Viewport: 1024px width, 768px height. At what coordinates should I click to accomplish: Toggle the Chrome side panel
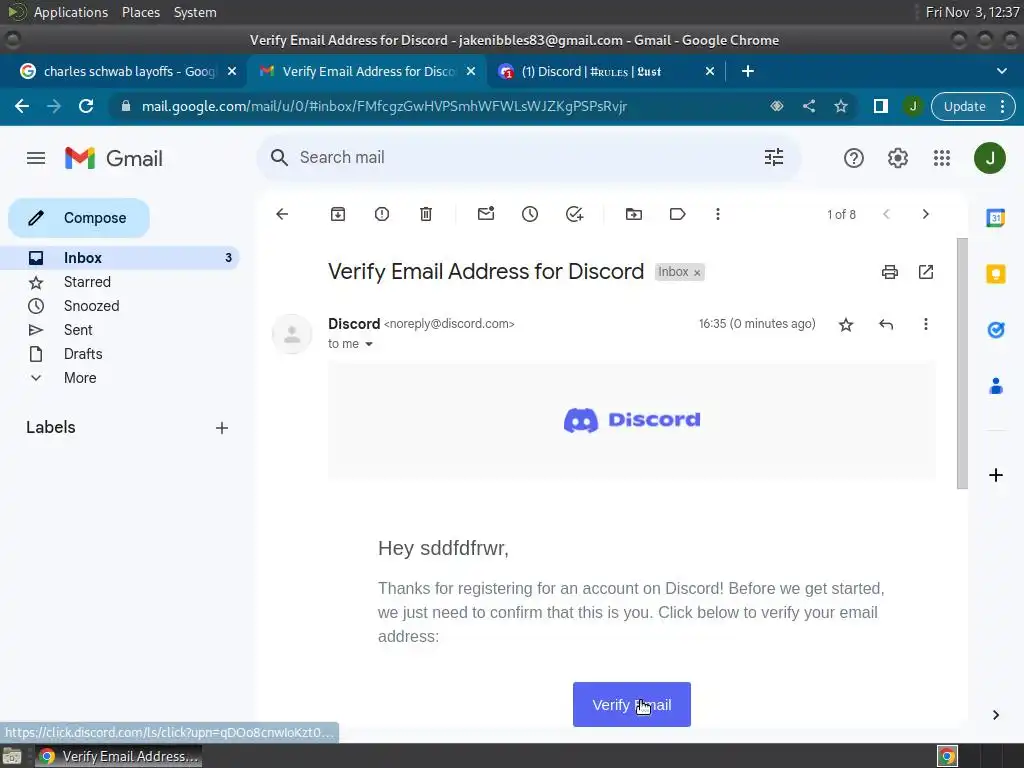point(880,106)
